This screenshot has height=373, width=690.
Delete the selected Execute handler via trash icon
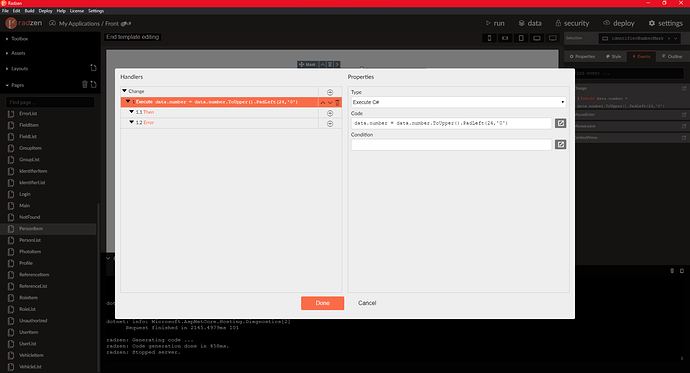pyautogui.click(x=338, y=102)
